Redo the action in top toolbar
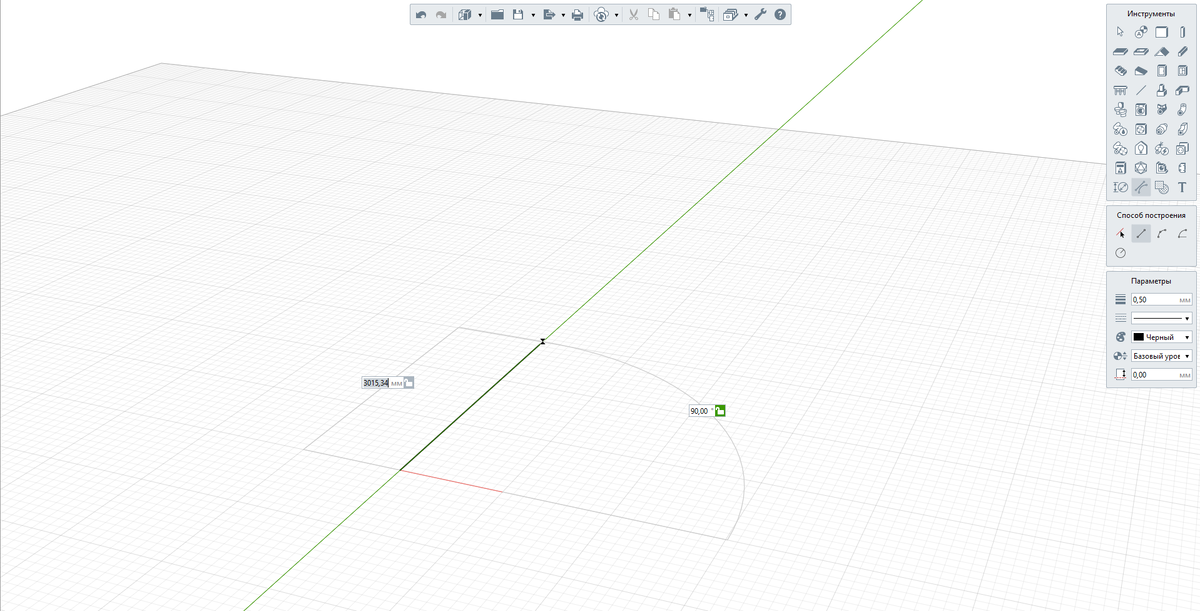This screenshot has height=611, width=1200. 441,15
